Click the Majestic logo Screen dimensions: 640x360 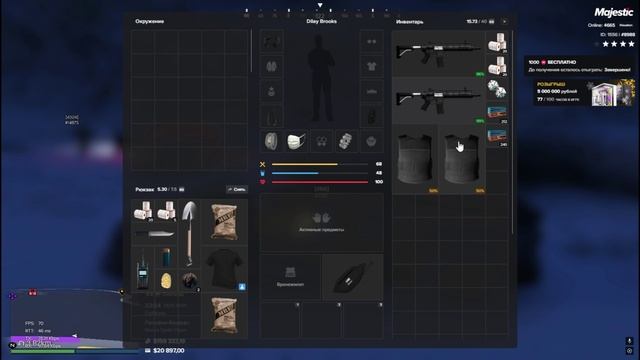click(x=613, y=13)
